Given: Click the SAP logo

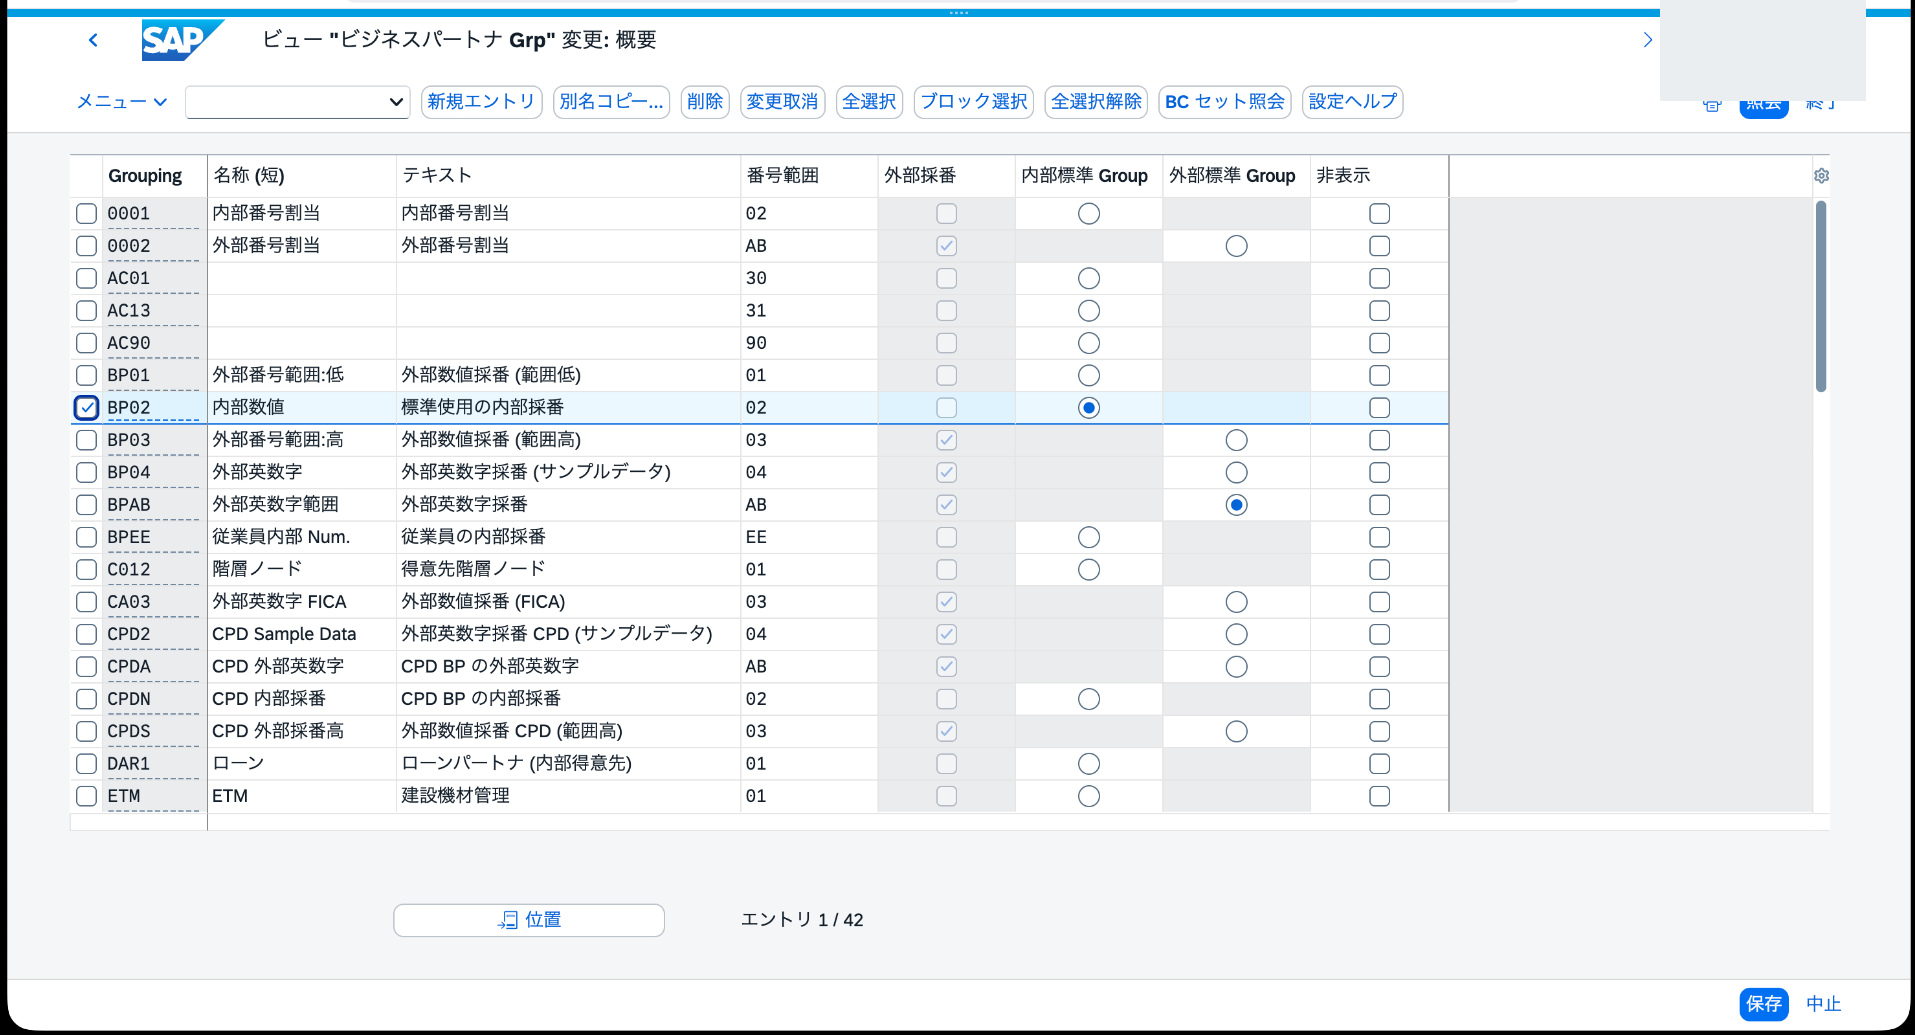Looking at the screenshot, I should [182, 40].
